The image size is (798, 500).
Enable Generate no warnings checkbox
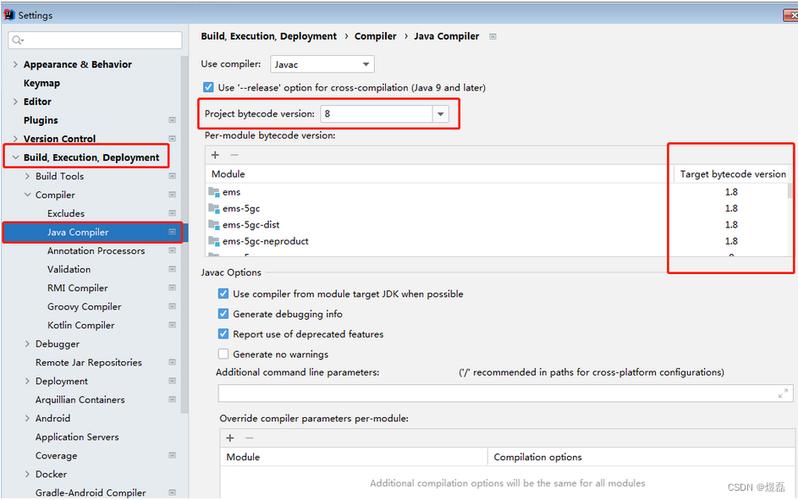coord(224,354)
